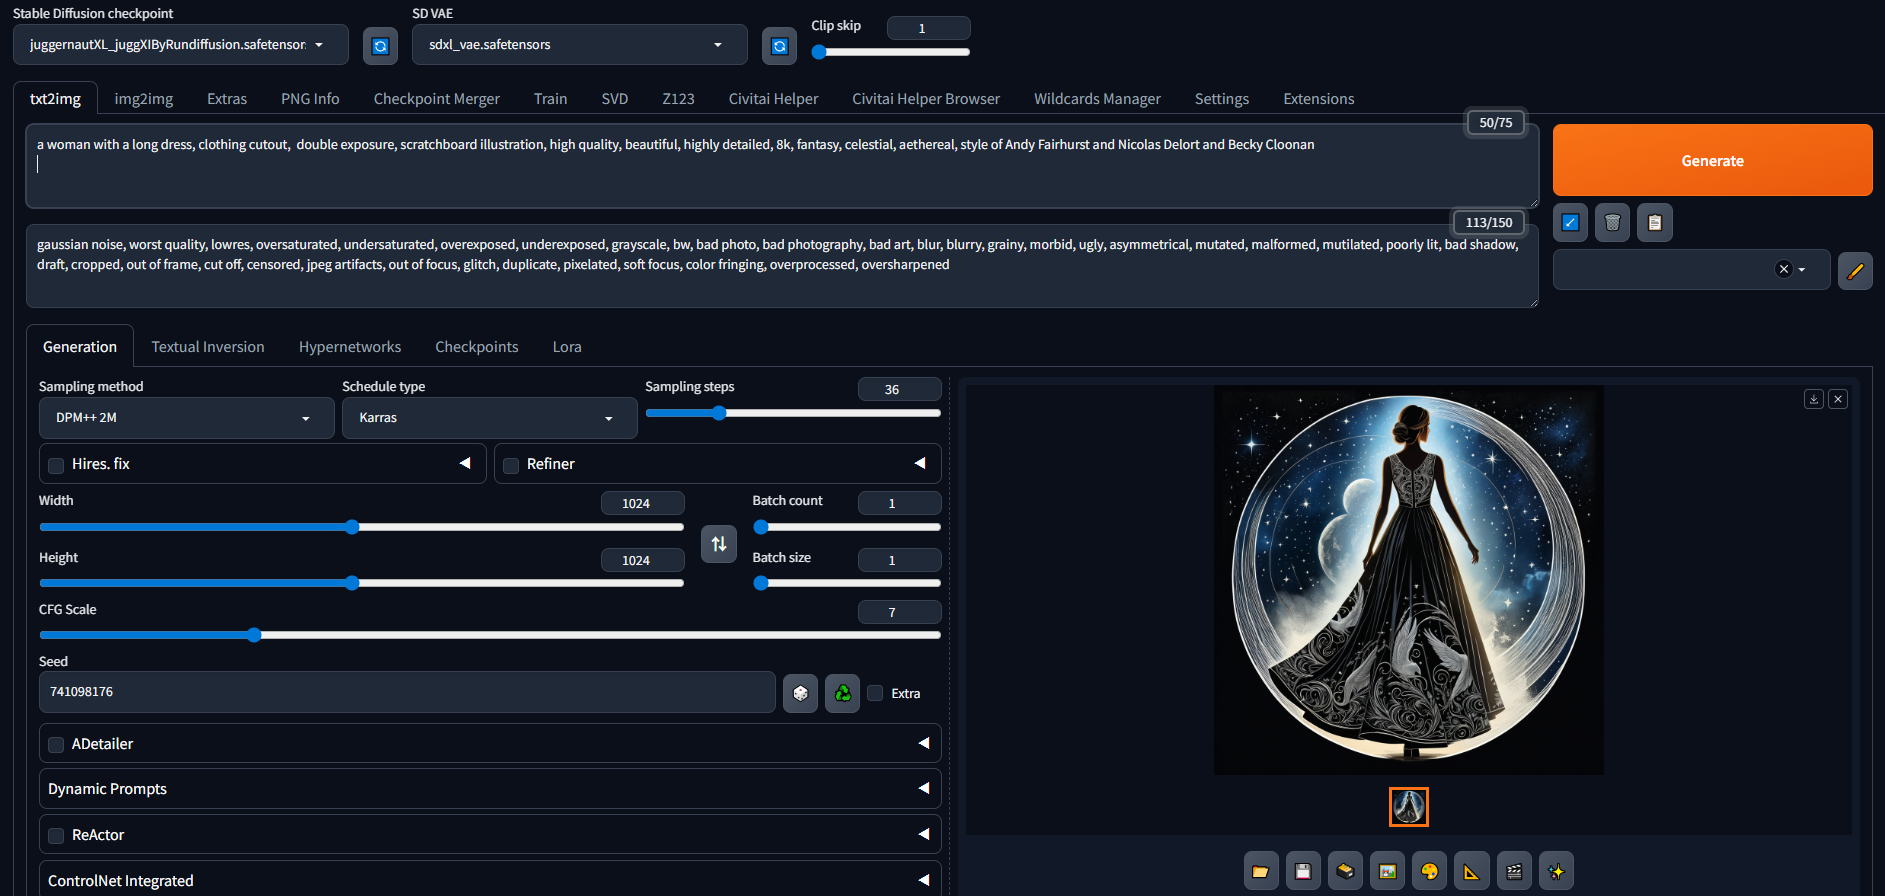Switch to the Textual Inversion tab
This screenshot has width=1885, height=896.
(x=208, y=347)
